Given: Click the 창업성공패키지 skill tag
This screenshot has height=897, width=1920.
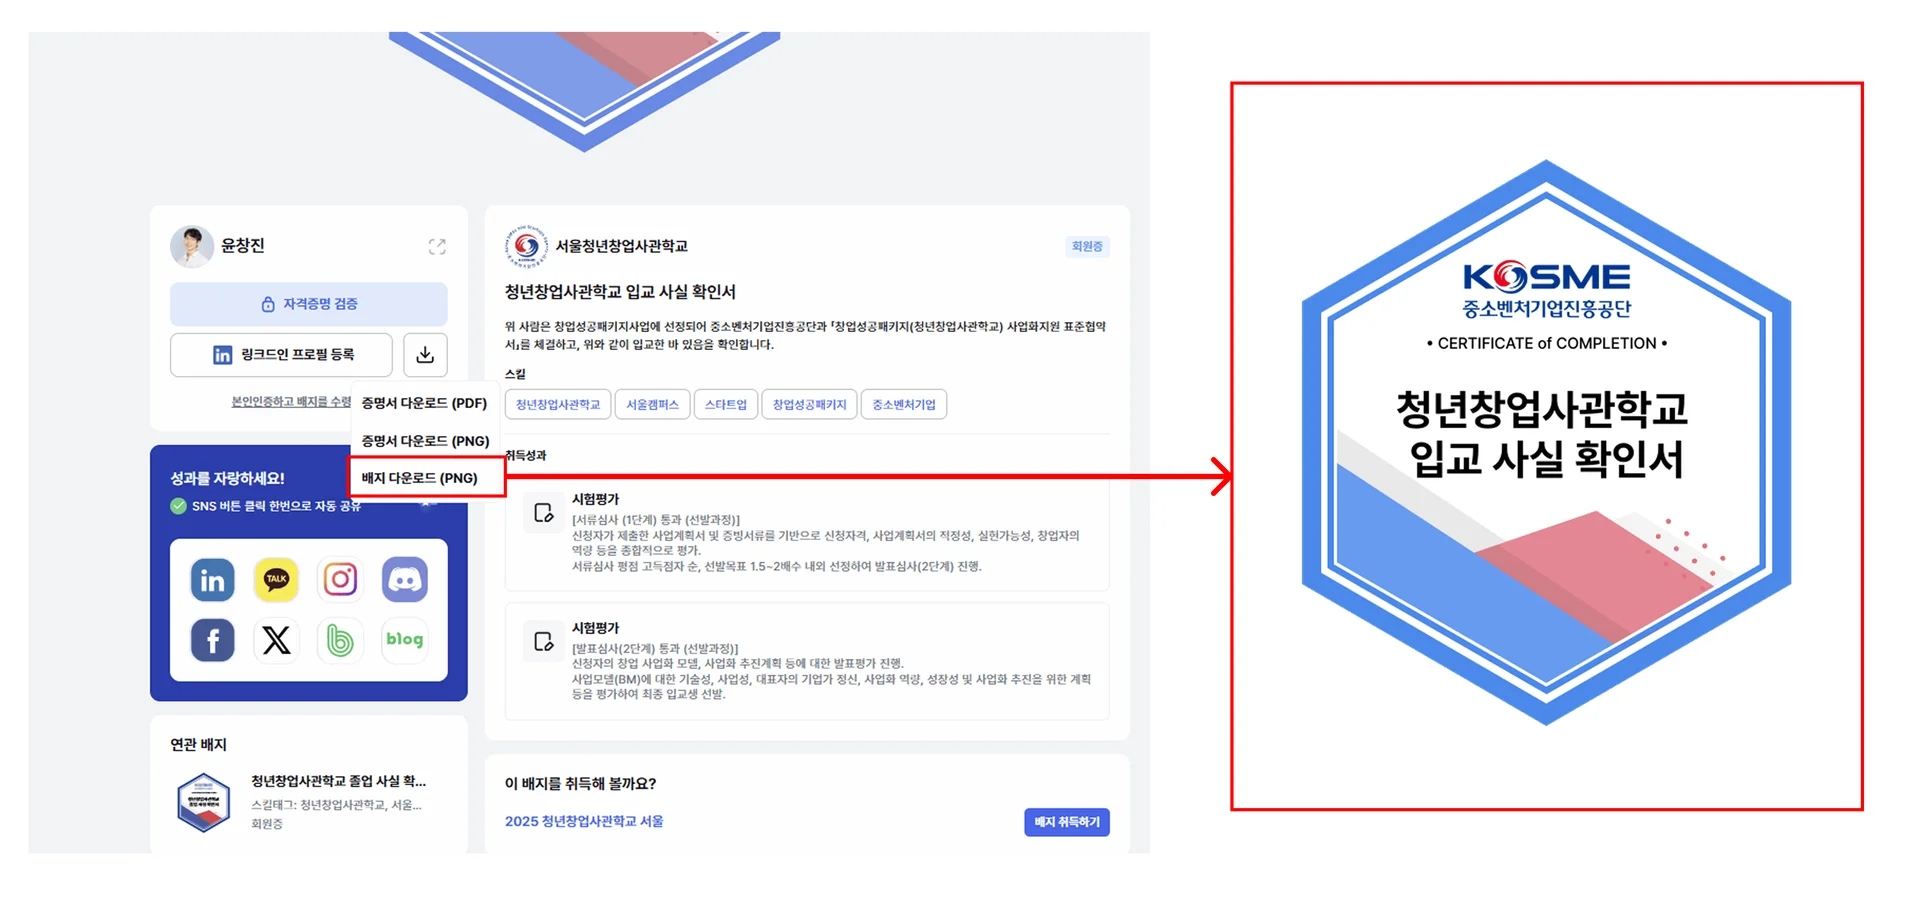Looking at the screenshot, I should point(809,404).
